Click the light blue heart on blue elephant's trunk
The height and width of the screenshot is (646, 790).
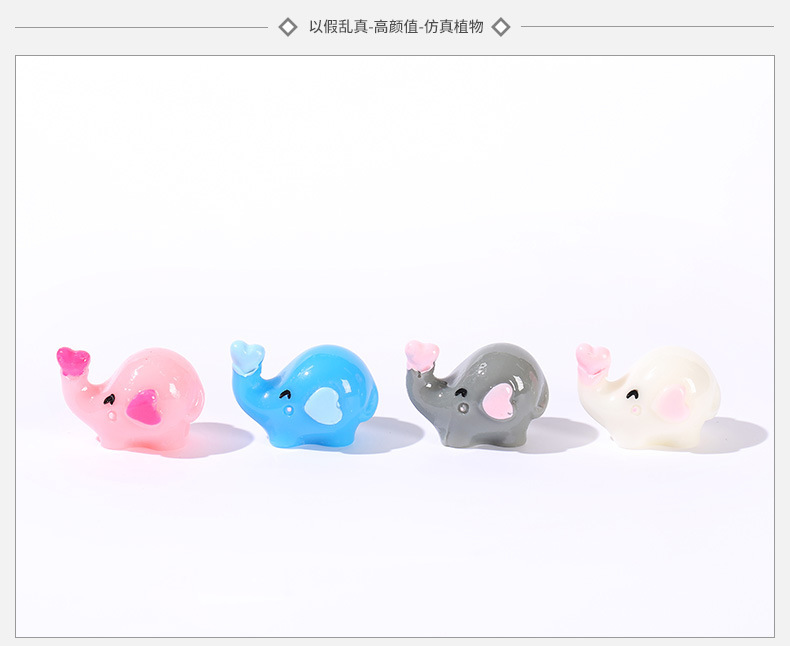(x=247, y=357)
